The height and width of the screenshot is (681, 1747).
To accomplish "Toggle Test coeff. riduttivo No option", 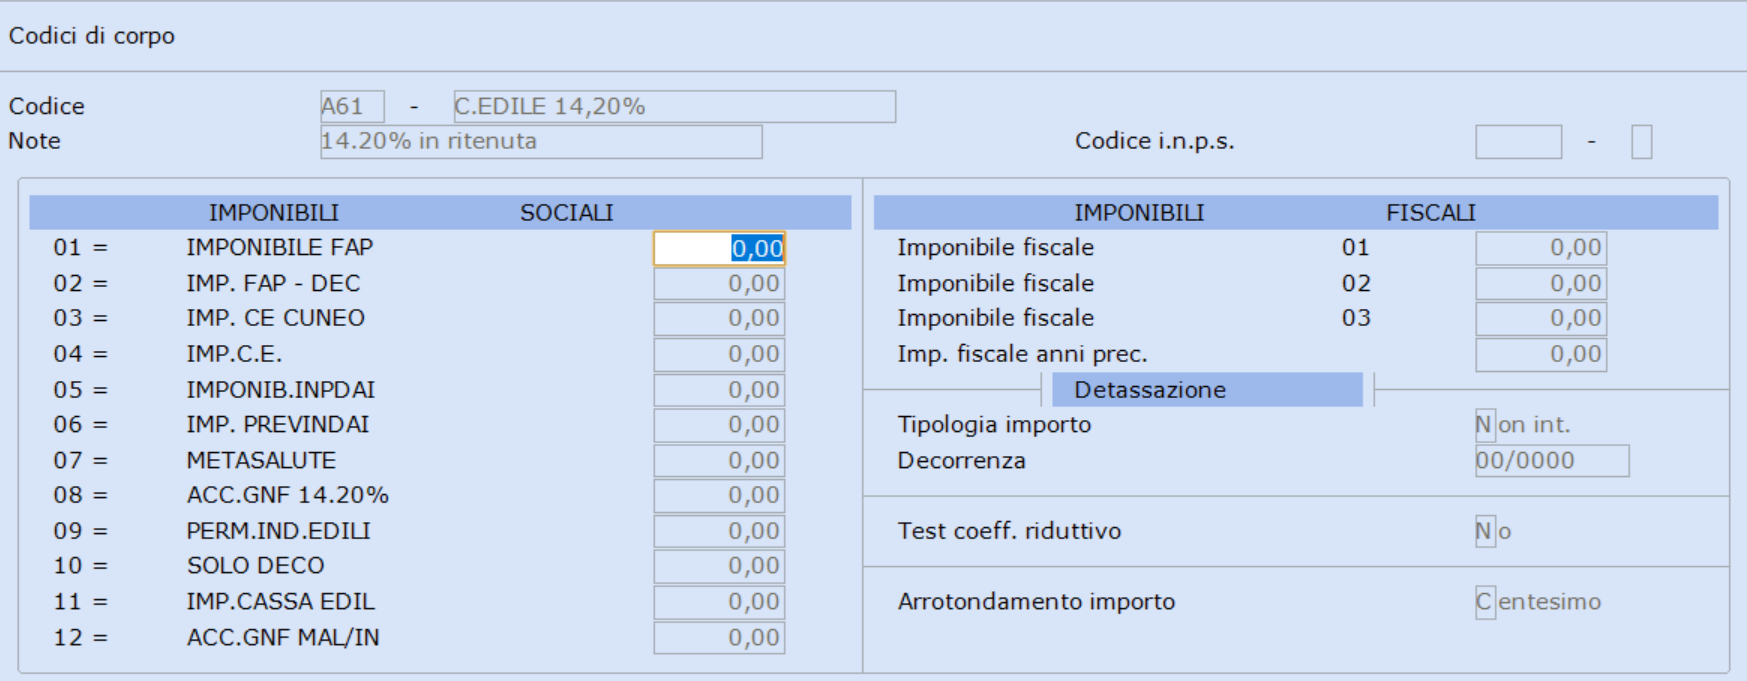I will 1485,531.
